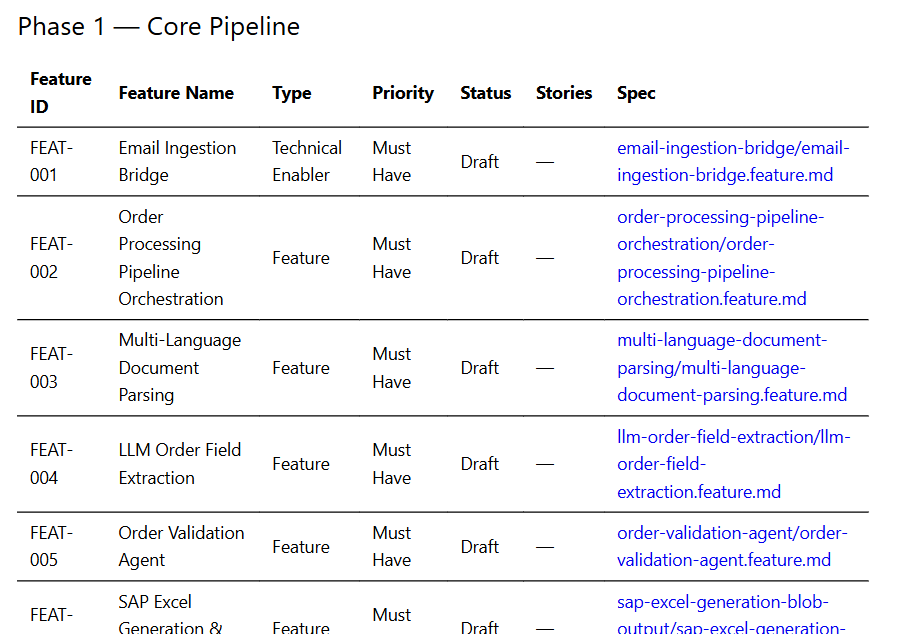The width and height of the screenshot is (915, 634).
Task: Click the Priority column header
Action: click(x=403, y=93)
